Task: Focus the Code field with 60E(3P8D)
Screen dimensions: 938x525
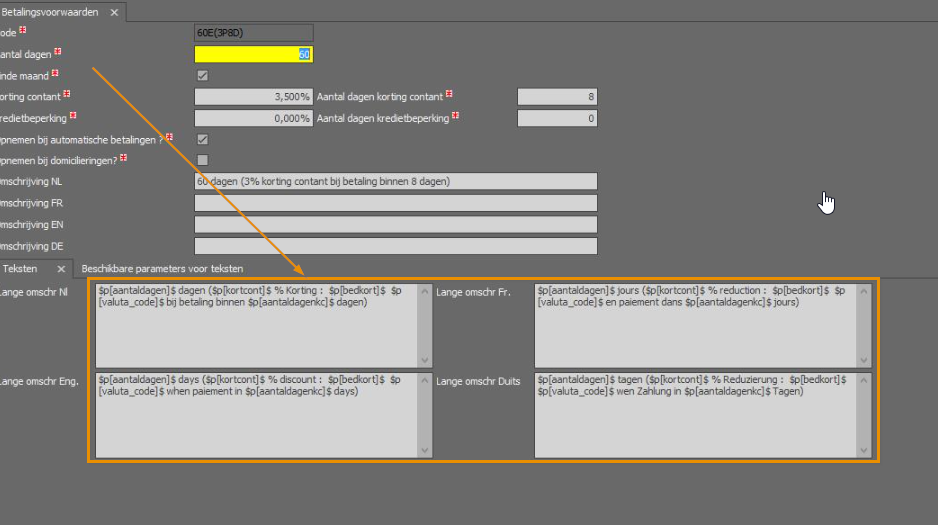Action: (x=253, y=33)
